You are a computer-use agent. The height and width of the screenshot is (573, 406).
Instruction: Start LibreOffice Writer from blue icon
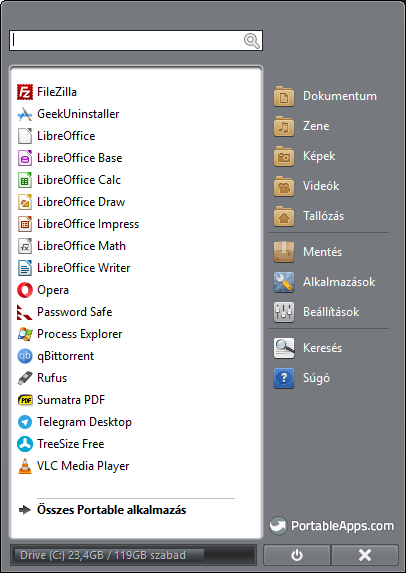point(25,268)
